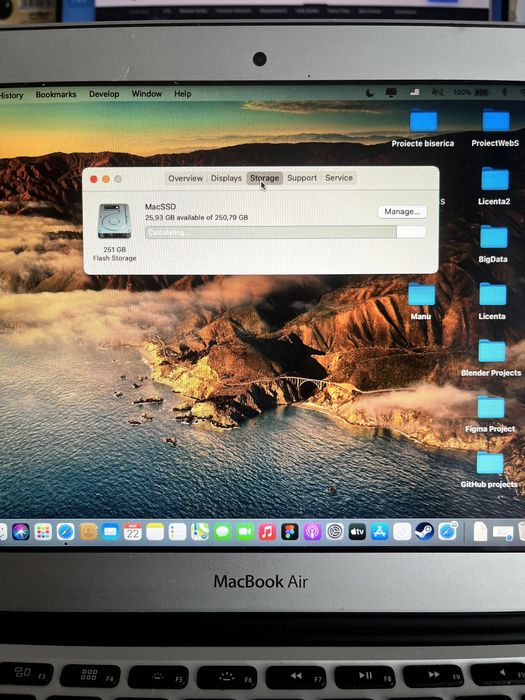This screenshot has width=525, height=700.
Task: Select the Figma Project folder
Action: [x=490, y=414]
